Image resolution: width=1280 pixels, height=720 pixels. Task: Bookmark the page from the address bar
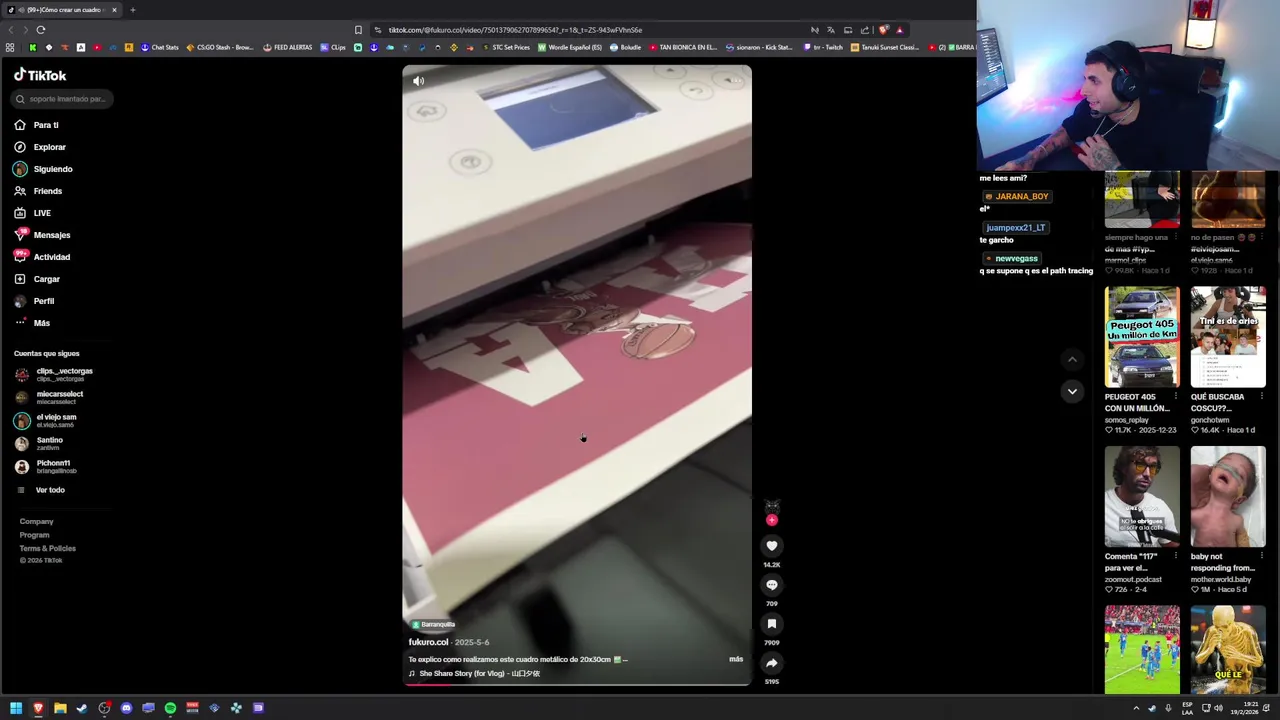pos(358,30)
